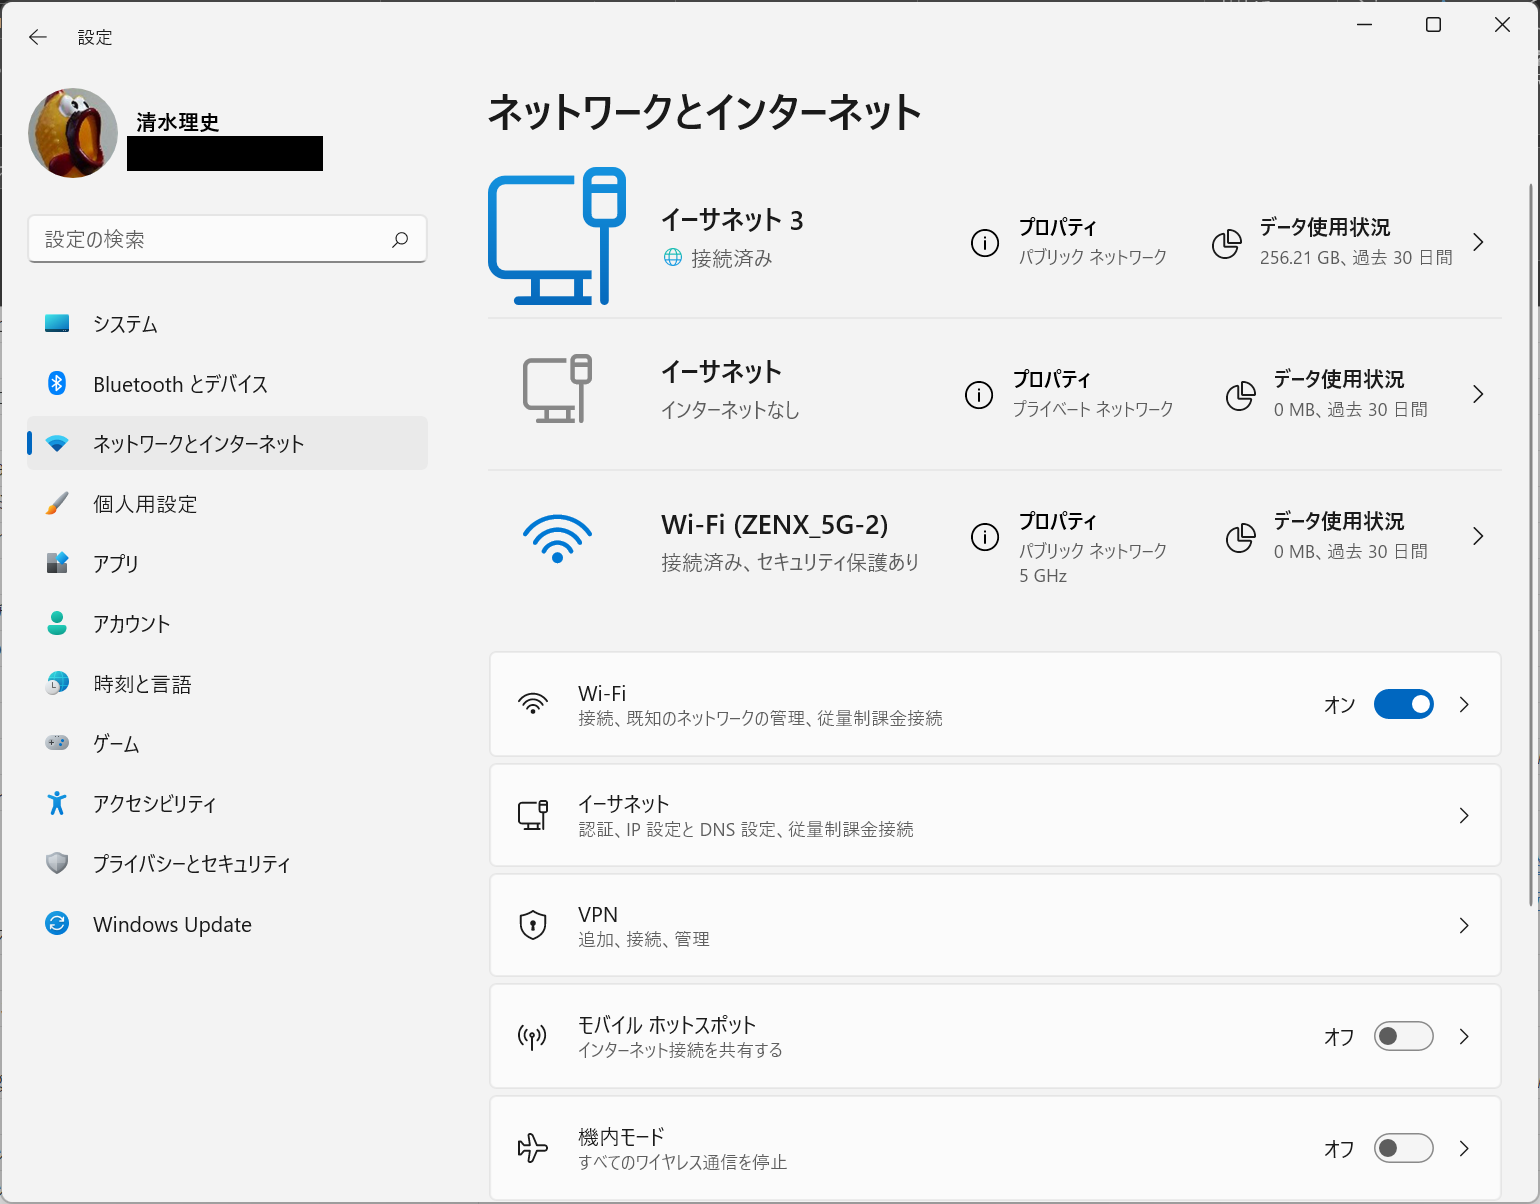Open the VPN section via its chevron
The image size is (1540, 1204).
1464,925
